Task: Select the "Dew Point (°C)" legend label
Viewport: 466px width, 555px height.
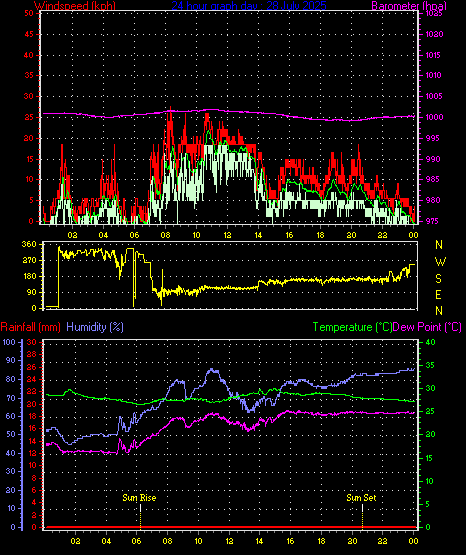Action: 427,327
